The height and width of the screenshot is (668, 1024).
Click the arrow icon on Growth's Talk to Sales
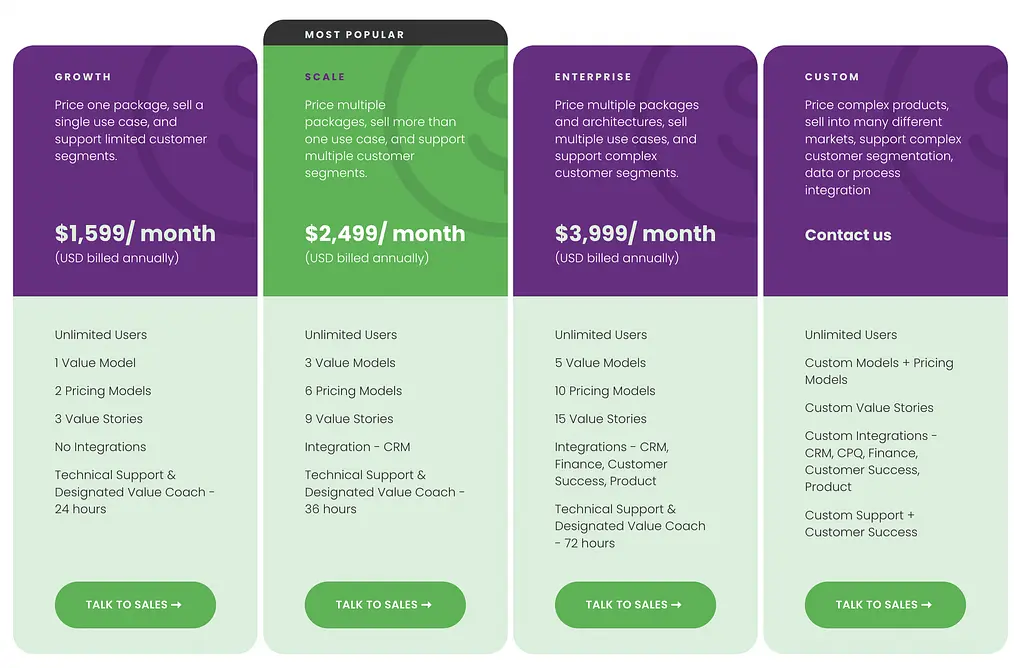click(x=176, y=605)
